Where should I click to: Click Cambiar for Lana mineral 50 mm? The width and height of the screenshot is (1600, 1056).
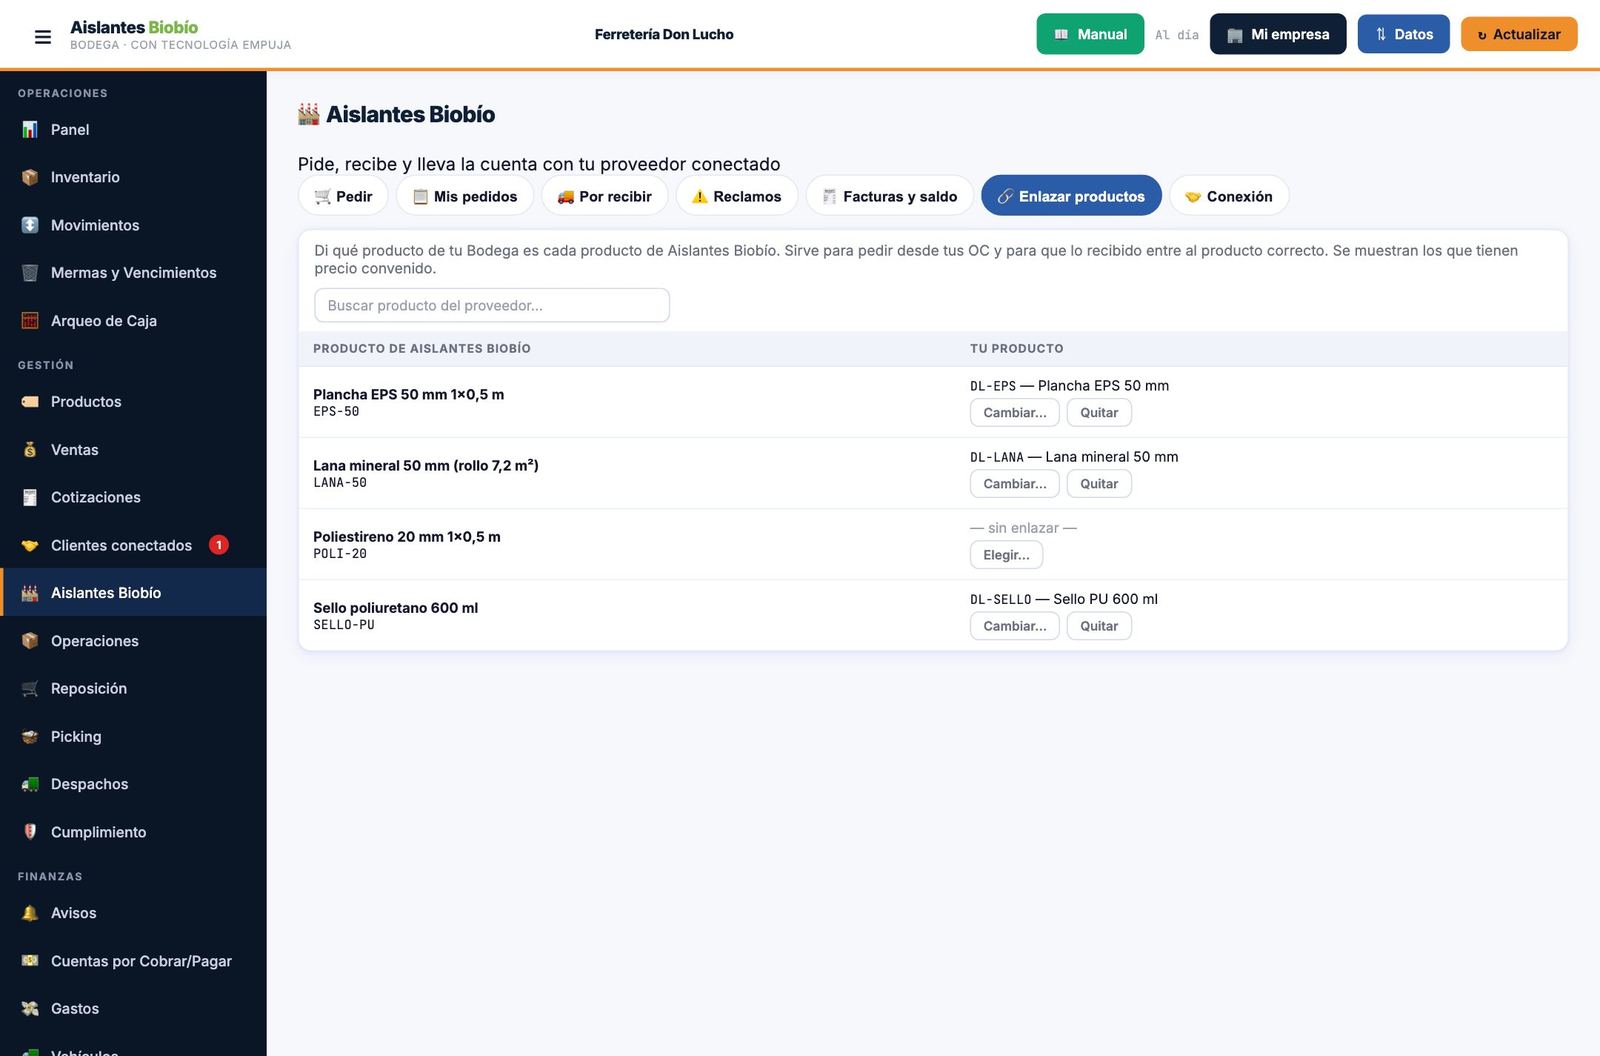[1015, 484]
